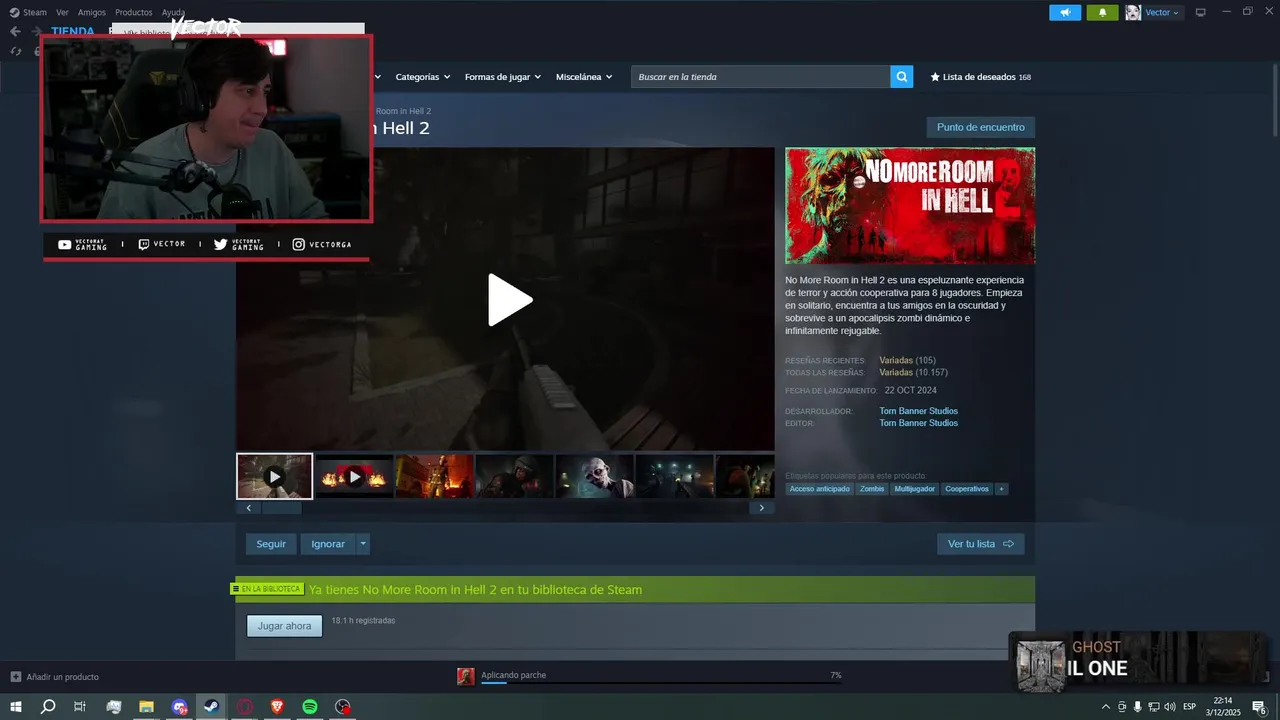
Task: Open Steam announcements megaphone button
Action: [x=1065, y=12]
